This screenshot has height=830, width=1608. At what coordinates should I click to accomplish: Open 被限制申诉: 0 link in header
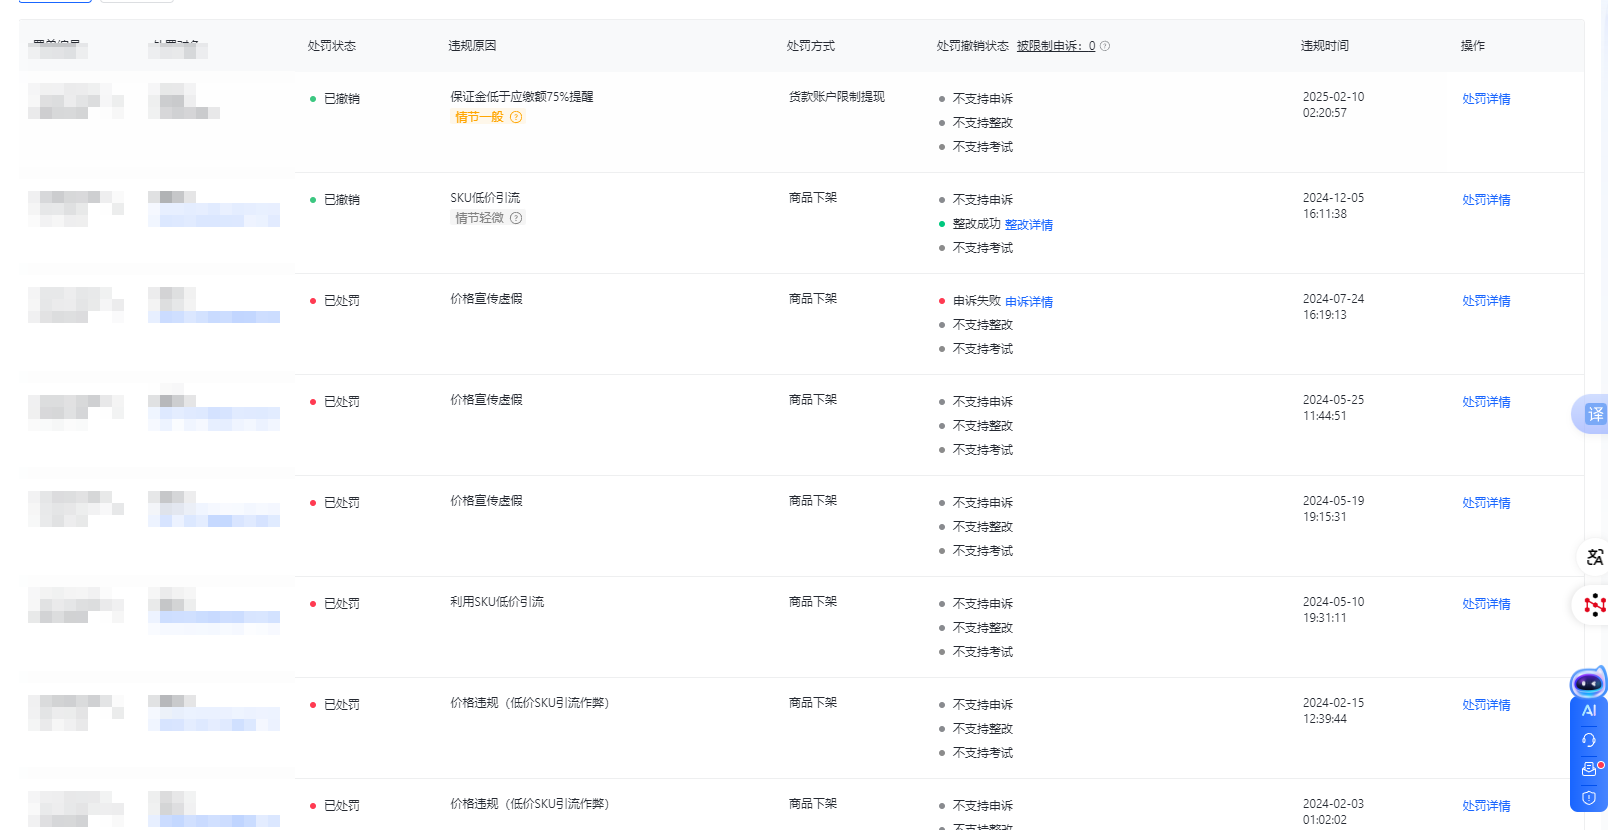click(x=1055, y=46)
